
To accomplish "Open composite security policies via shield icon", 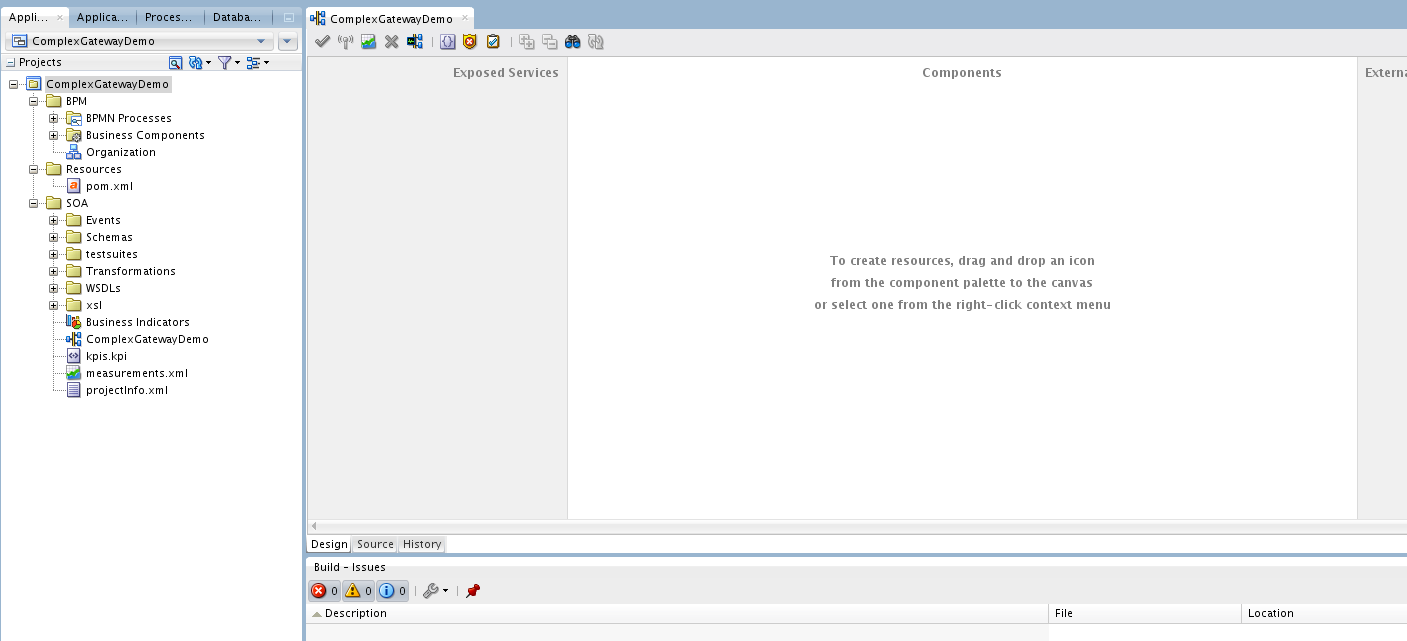I will tap(468, 41).
